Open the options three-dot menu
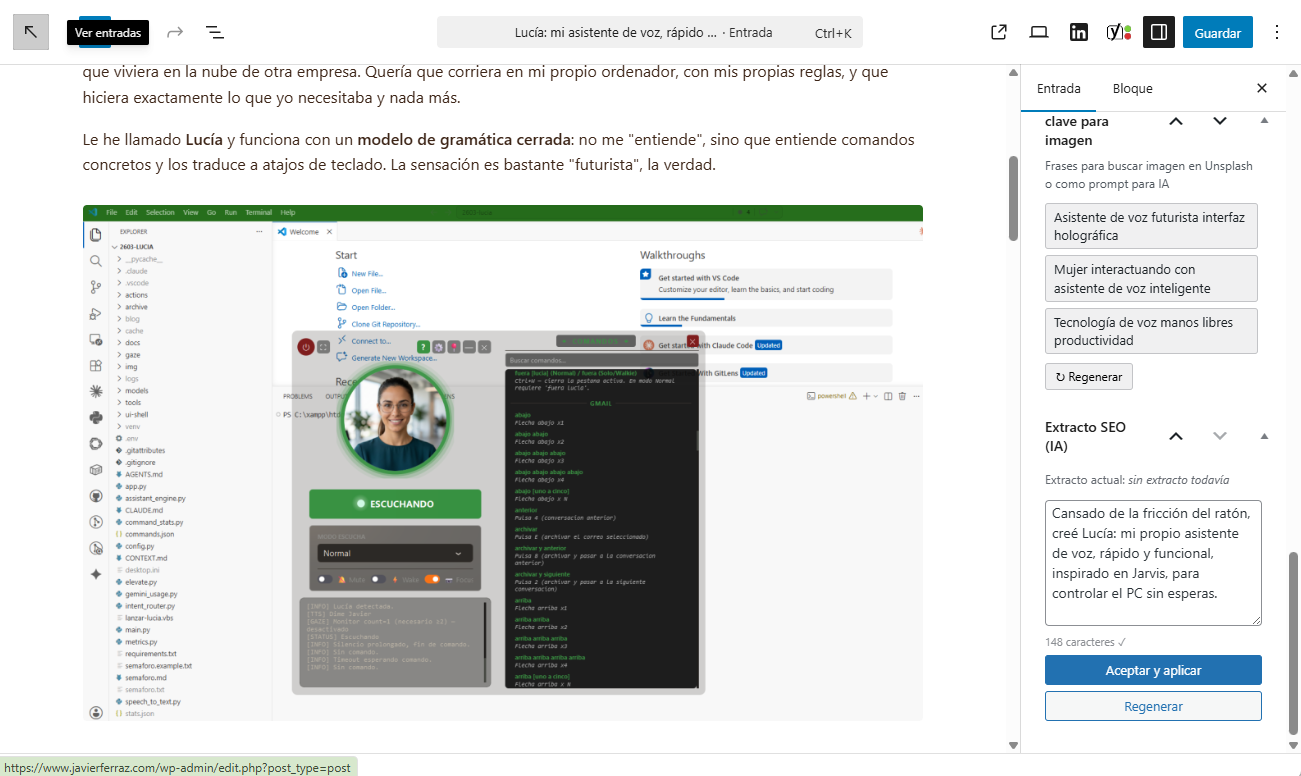 [x=1276, y=32]
